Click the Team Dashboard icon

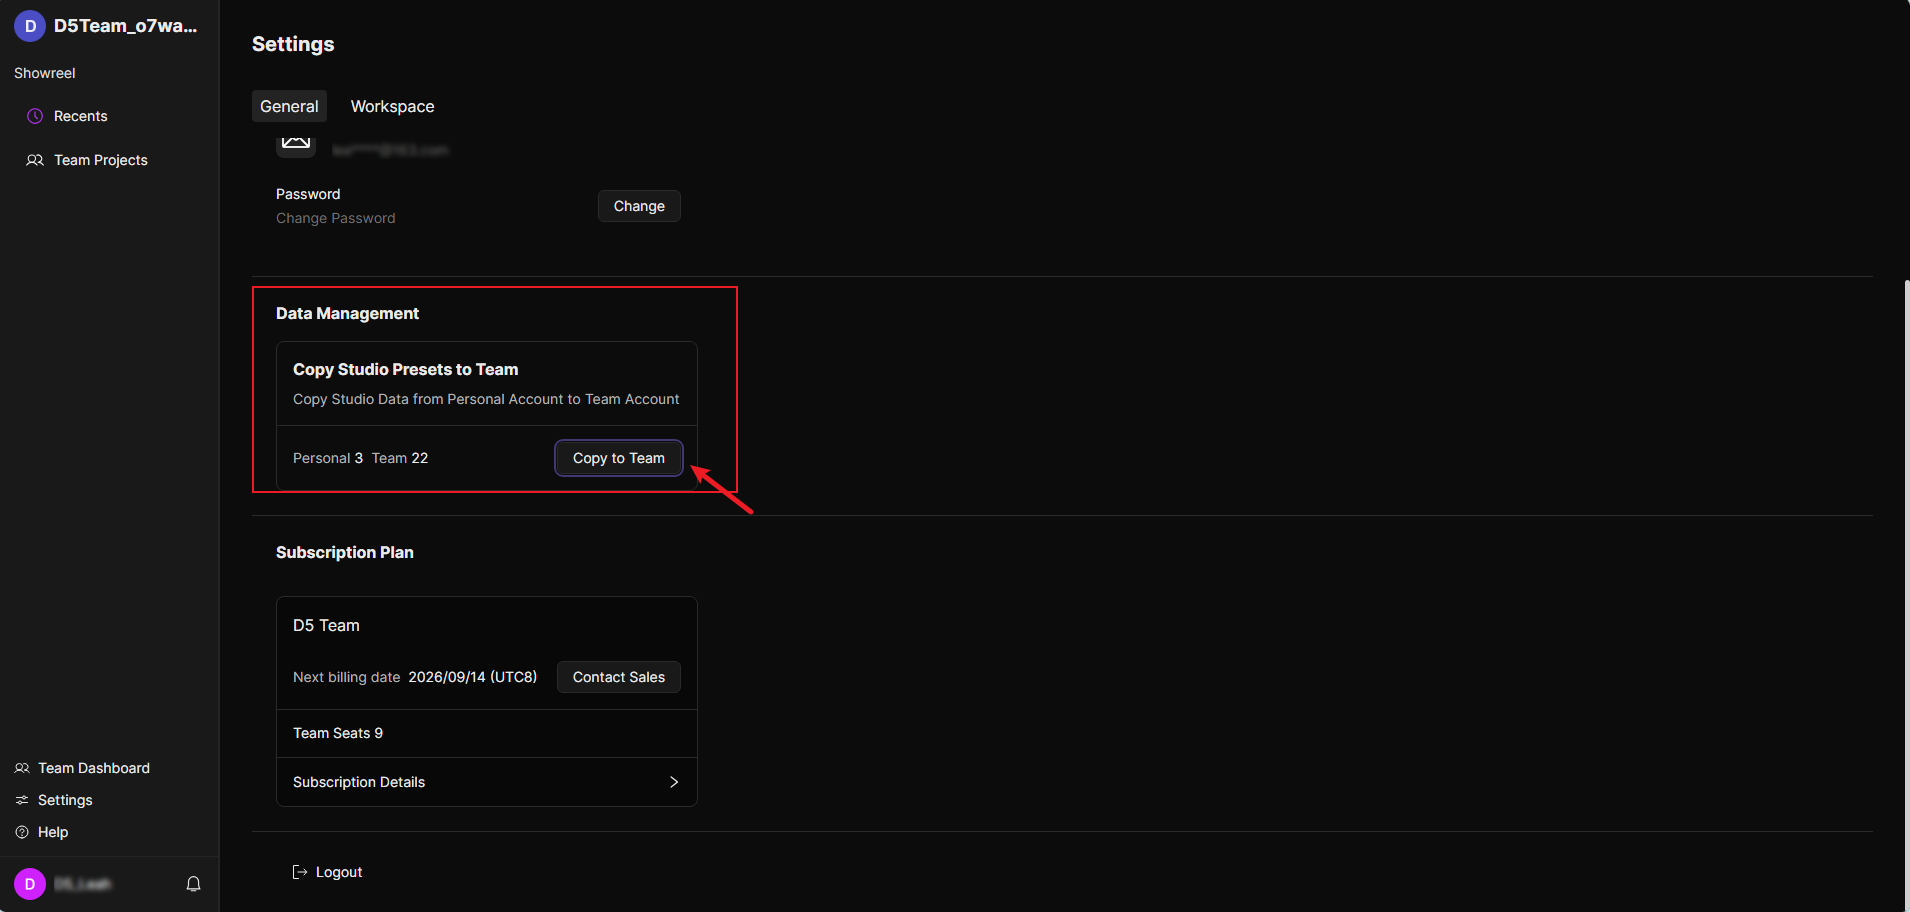point(22,768)
